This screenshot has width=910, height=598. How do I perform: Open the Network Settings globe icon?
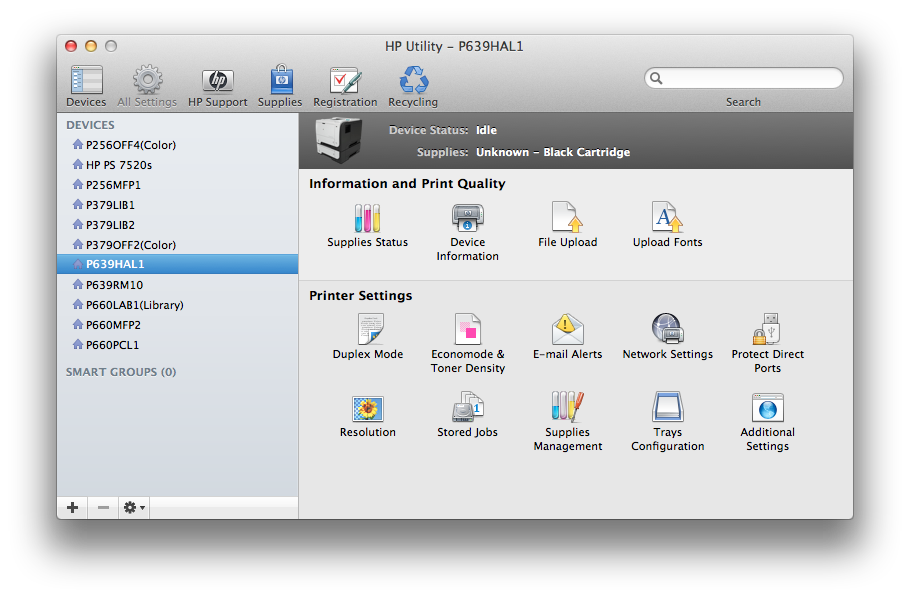pyautogui.click(x=667, y=329)
